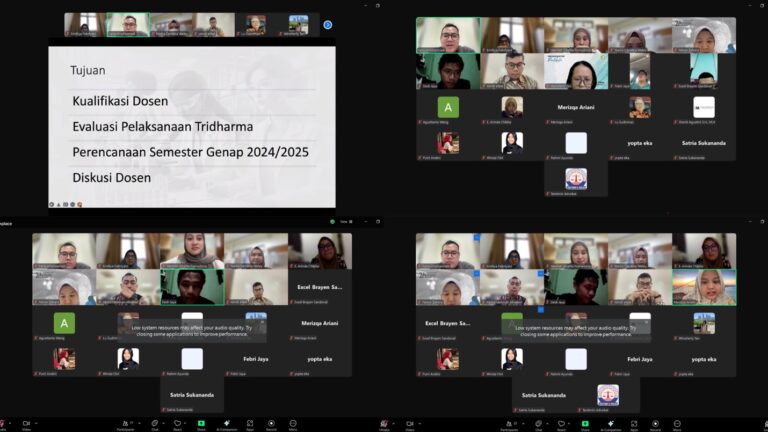The image size is (768, 432).
Task: Open More options in bottom-left Zoom window
Action: (293, 424)
